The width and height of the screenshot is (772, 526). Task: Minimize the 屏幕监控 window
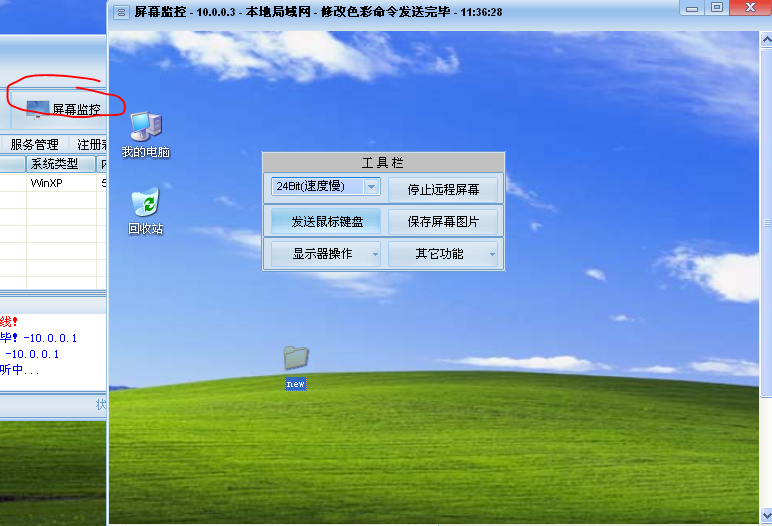point(692,8)
